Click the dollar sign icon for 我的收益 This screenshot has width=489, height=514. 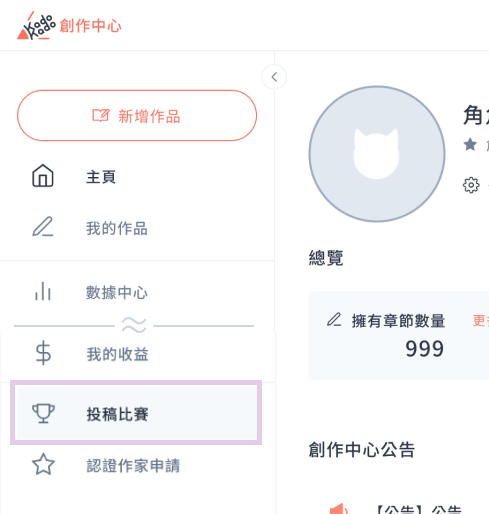point(43,353)
